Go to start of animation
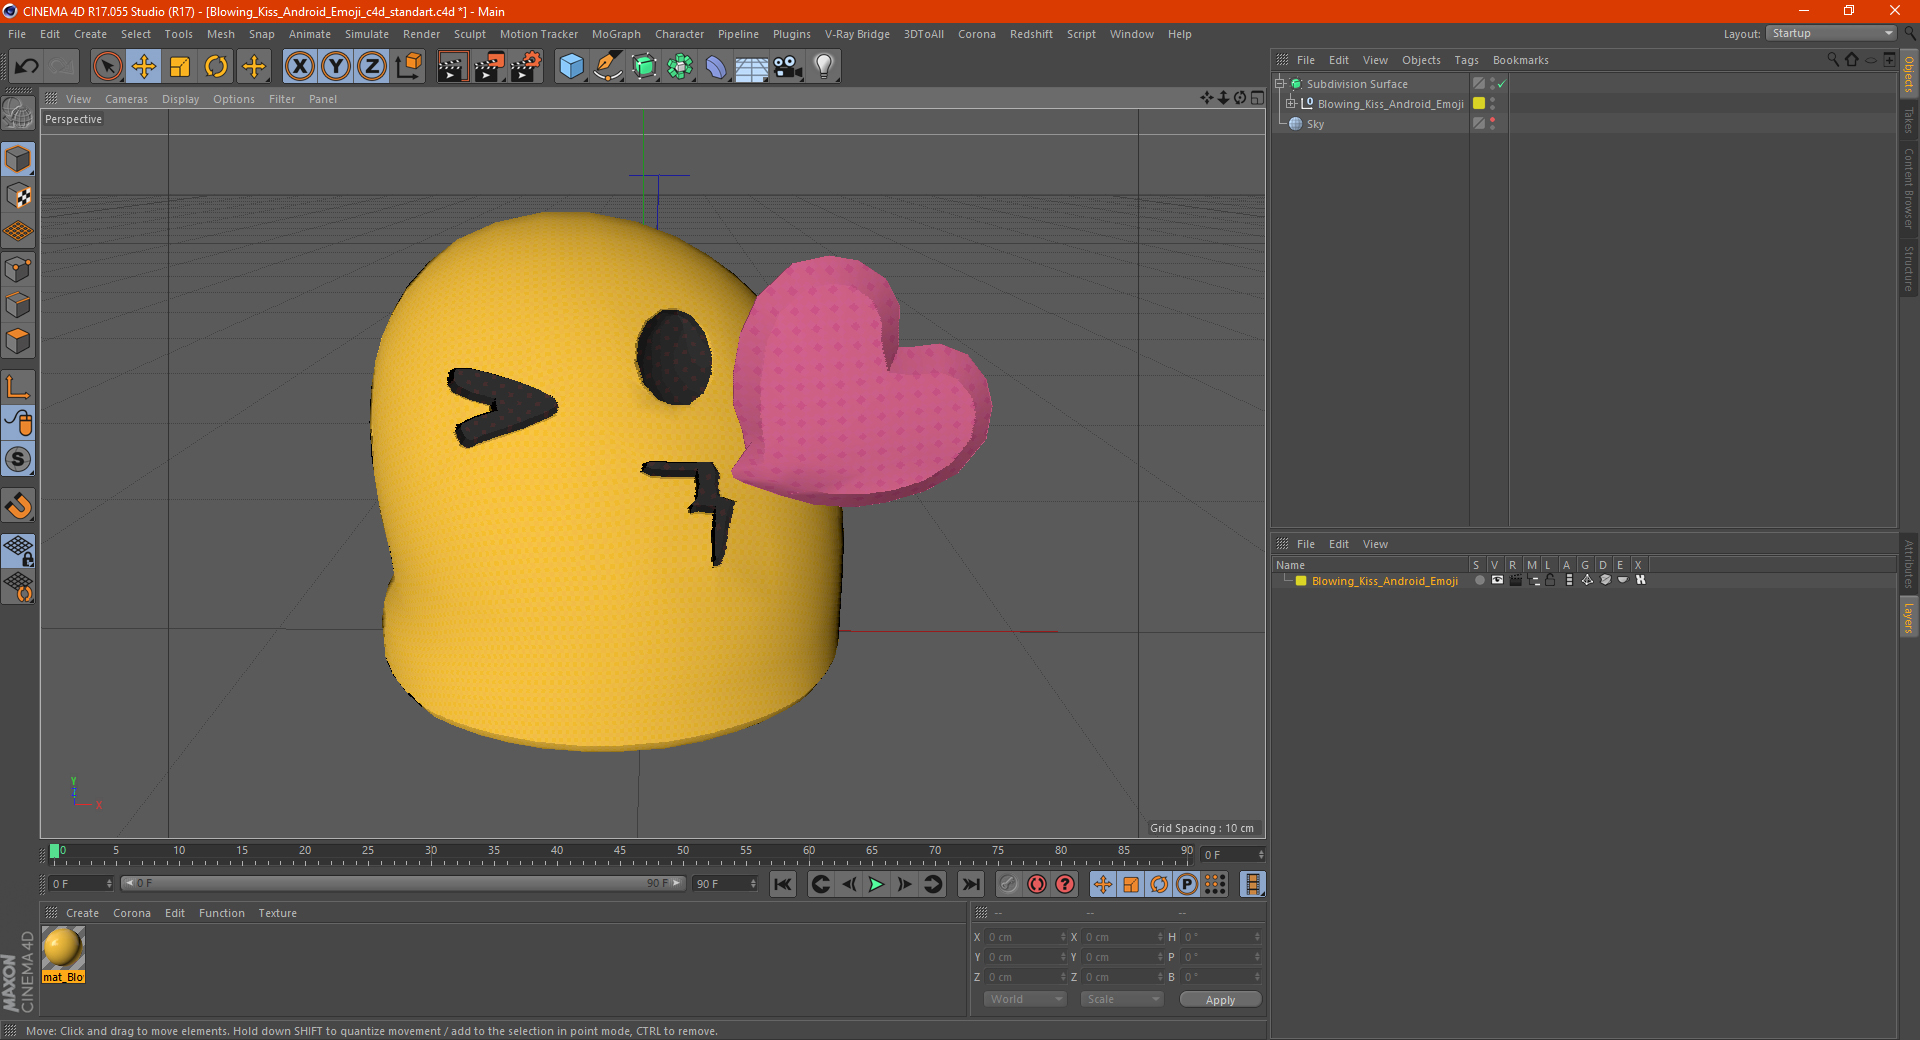 tap(783, 884)
